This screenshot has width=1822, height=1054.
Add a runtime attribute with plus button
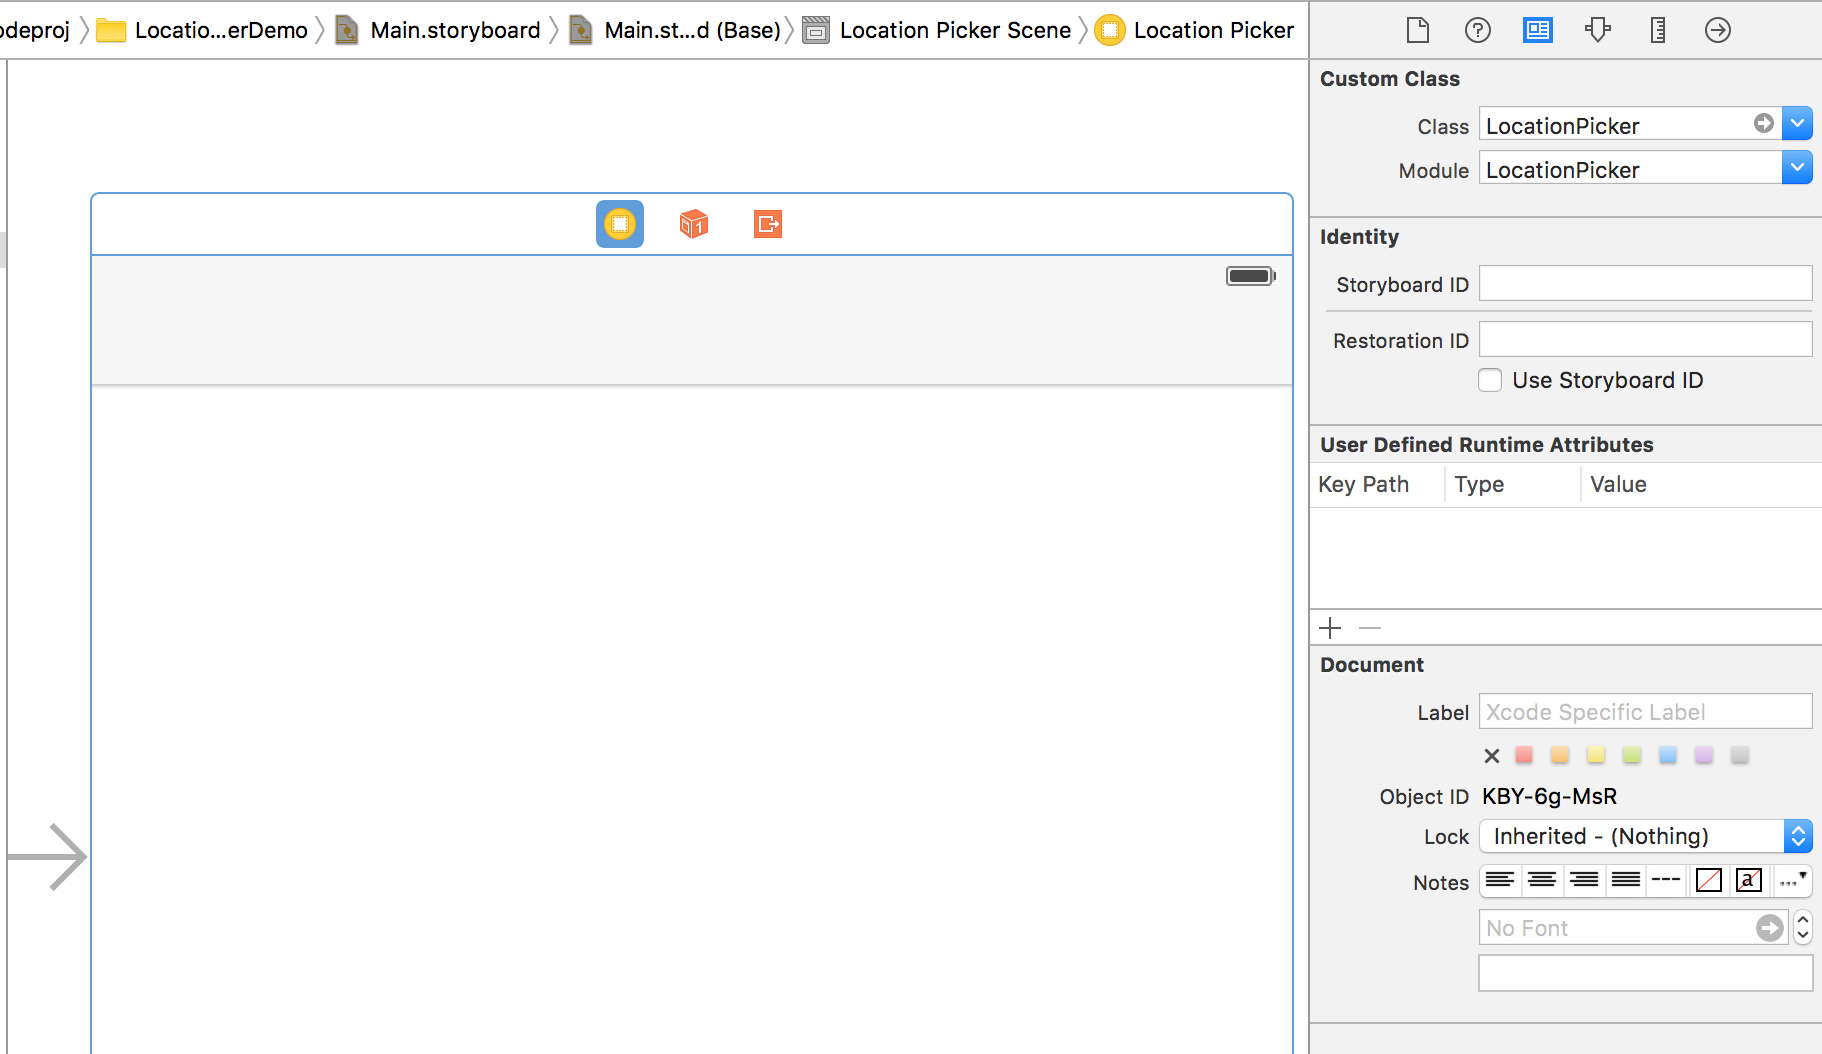(1330, 628)
